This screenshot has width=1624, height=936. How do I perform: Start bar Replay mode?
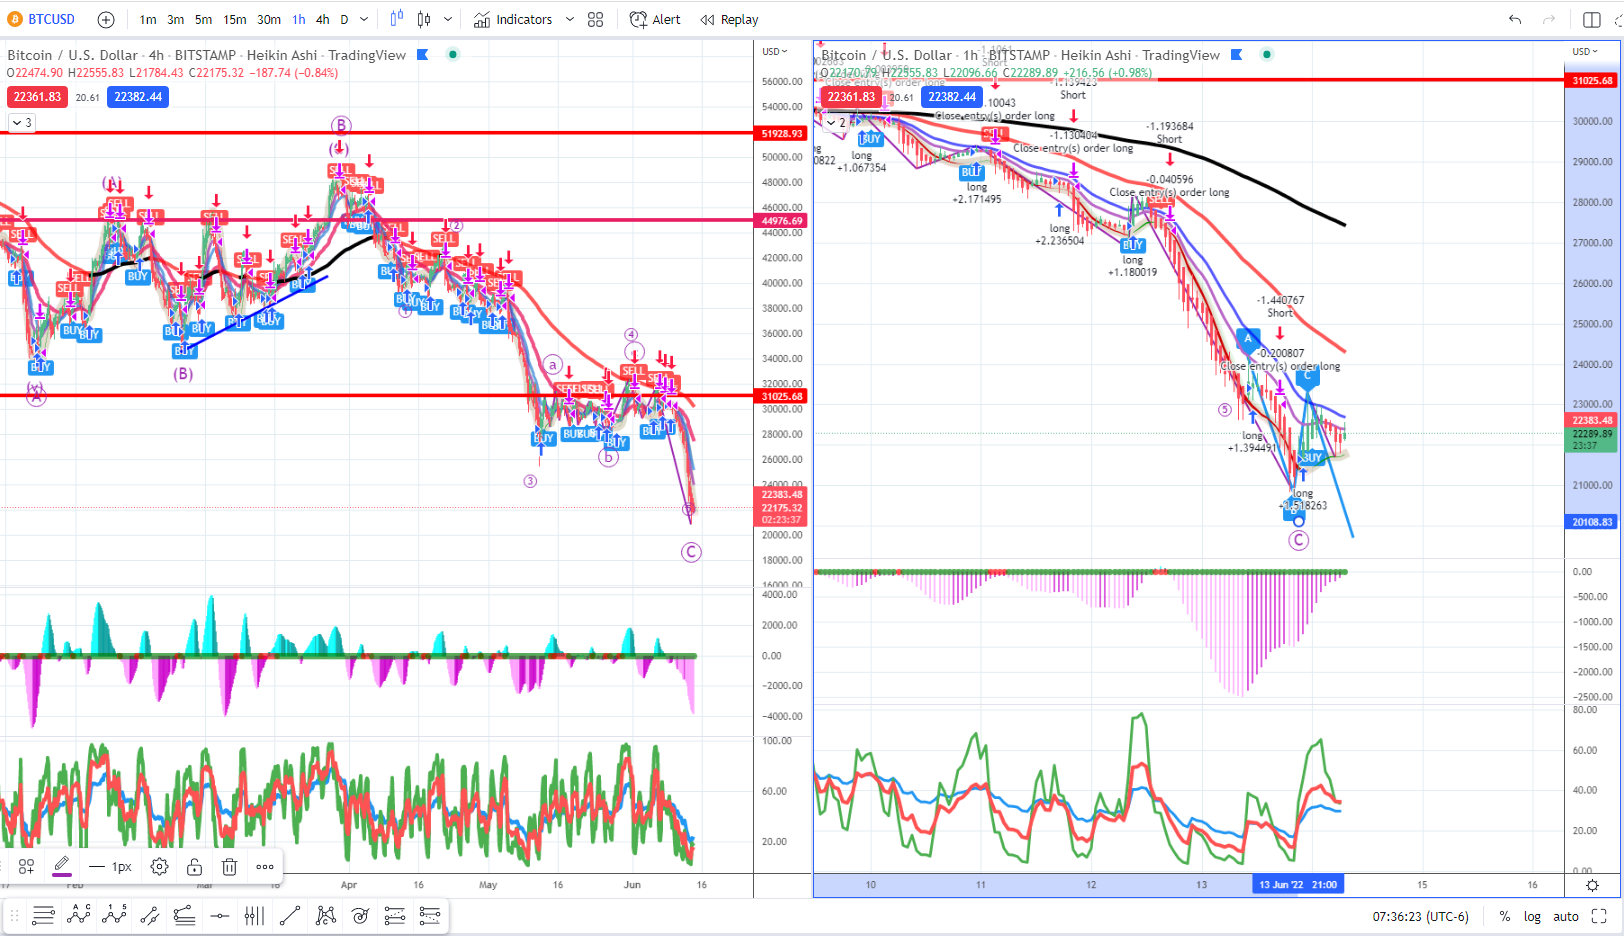point(730,19)
